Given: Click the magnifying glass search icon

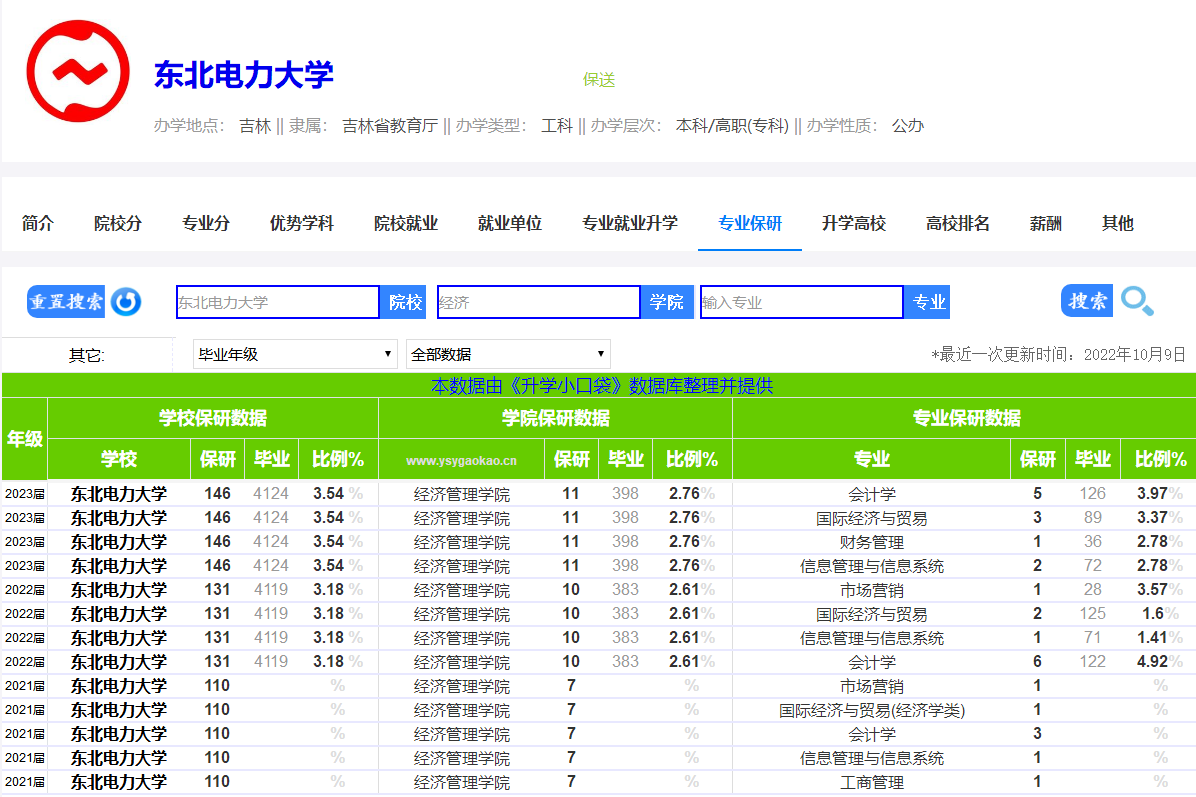Looking at the screenshot, I should (1137, 301).
